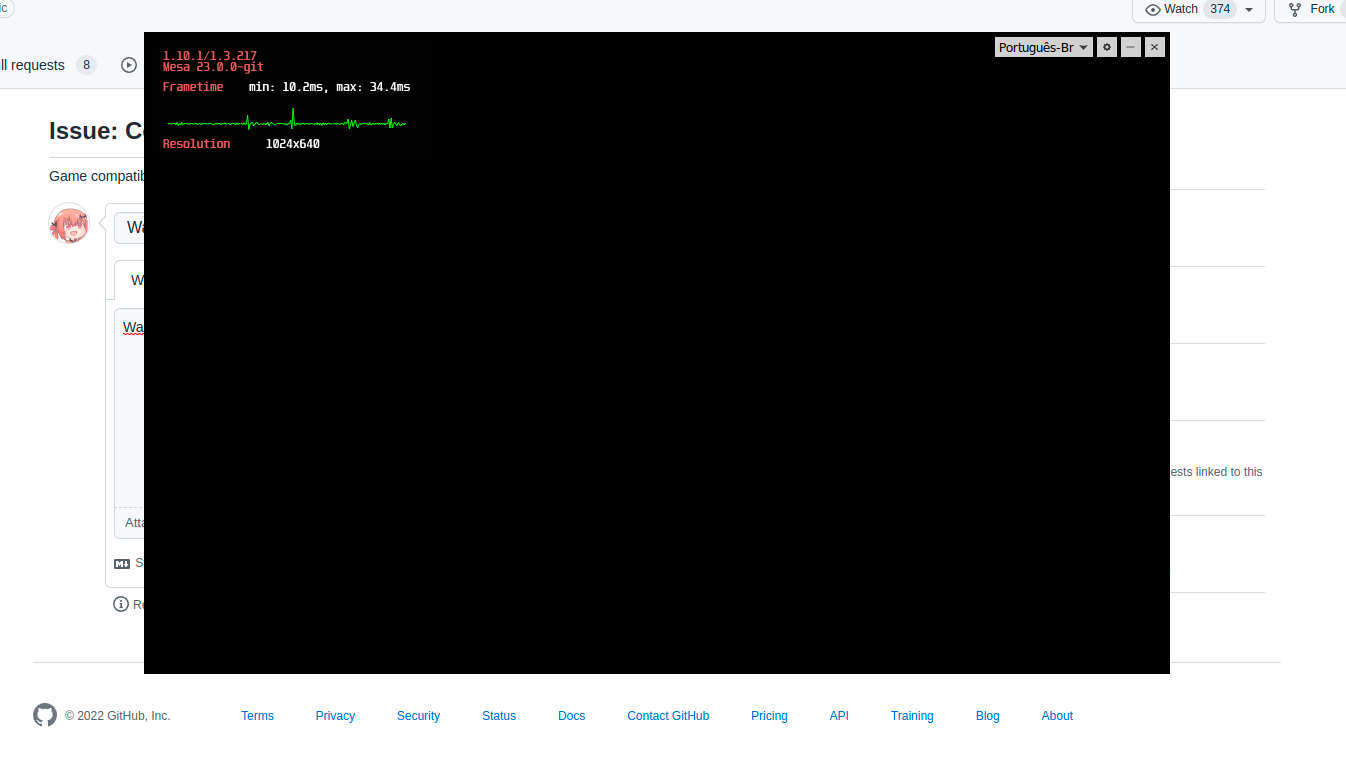Open the About footer link
The height and width of the screenshot is (770, 1346).
click(1057, 716)
